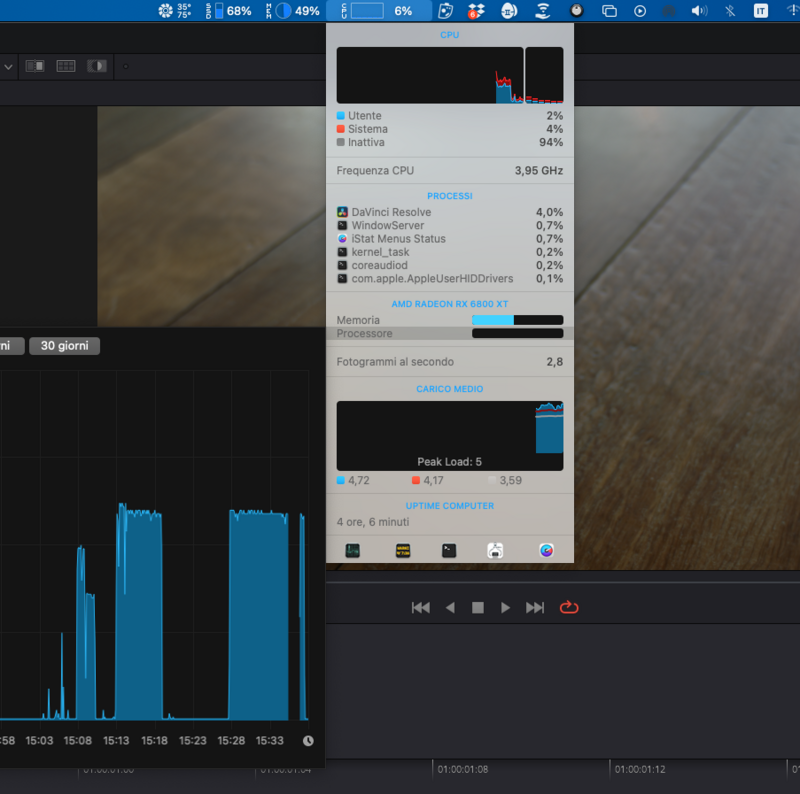The width and height of the screenshot is (800, 794).
Task: Launch Console from iStat panel footer
Action: pos(403,550)
